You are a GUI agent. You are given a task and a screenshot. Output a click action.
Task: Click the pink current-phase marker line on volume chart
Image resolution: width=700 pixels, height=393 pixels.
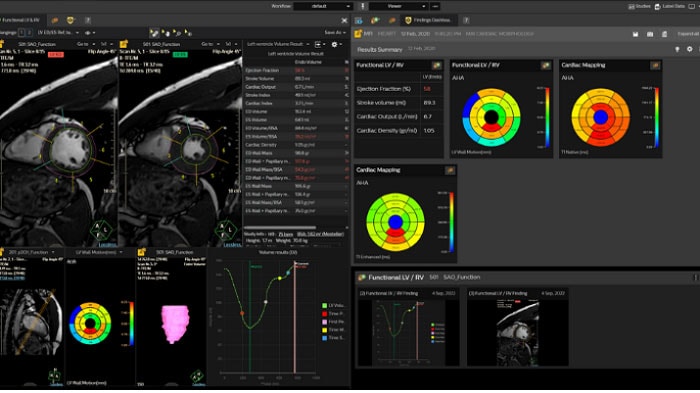click(x=295, y=317)
